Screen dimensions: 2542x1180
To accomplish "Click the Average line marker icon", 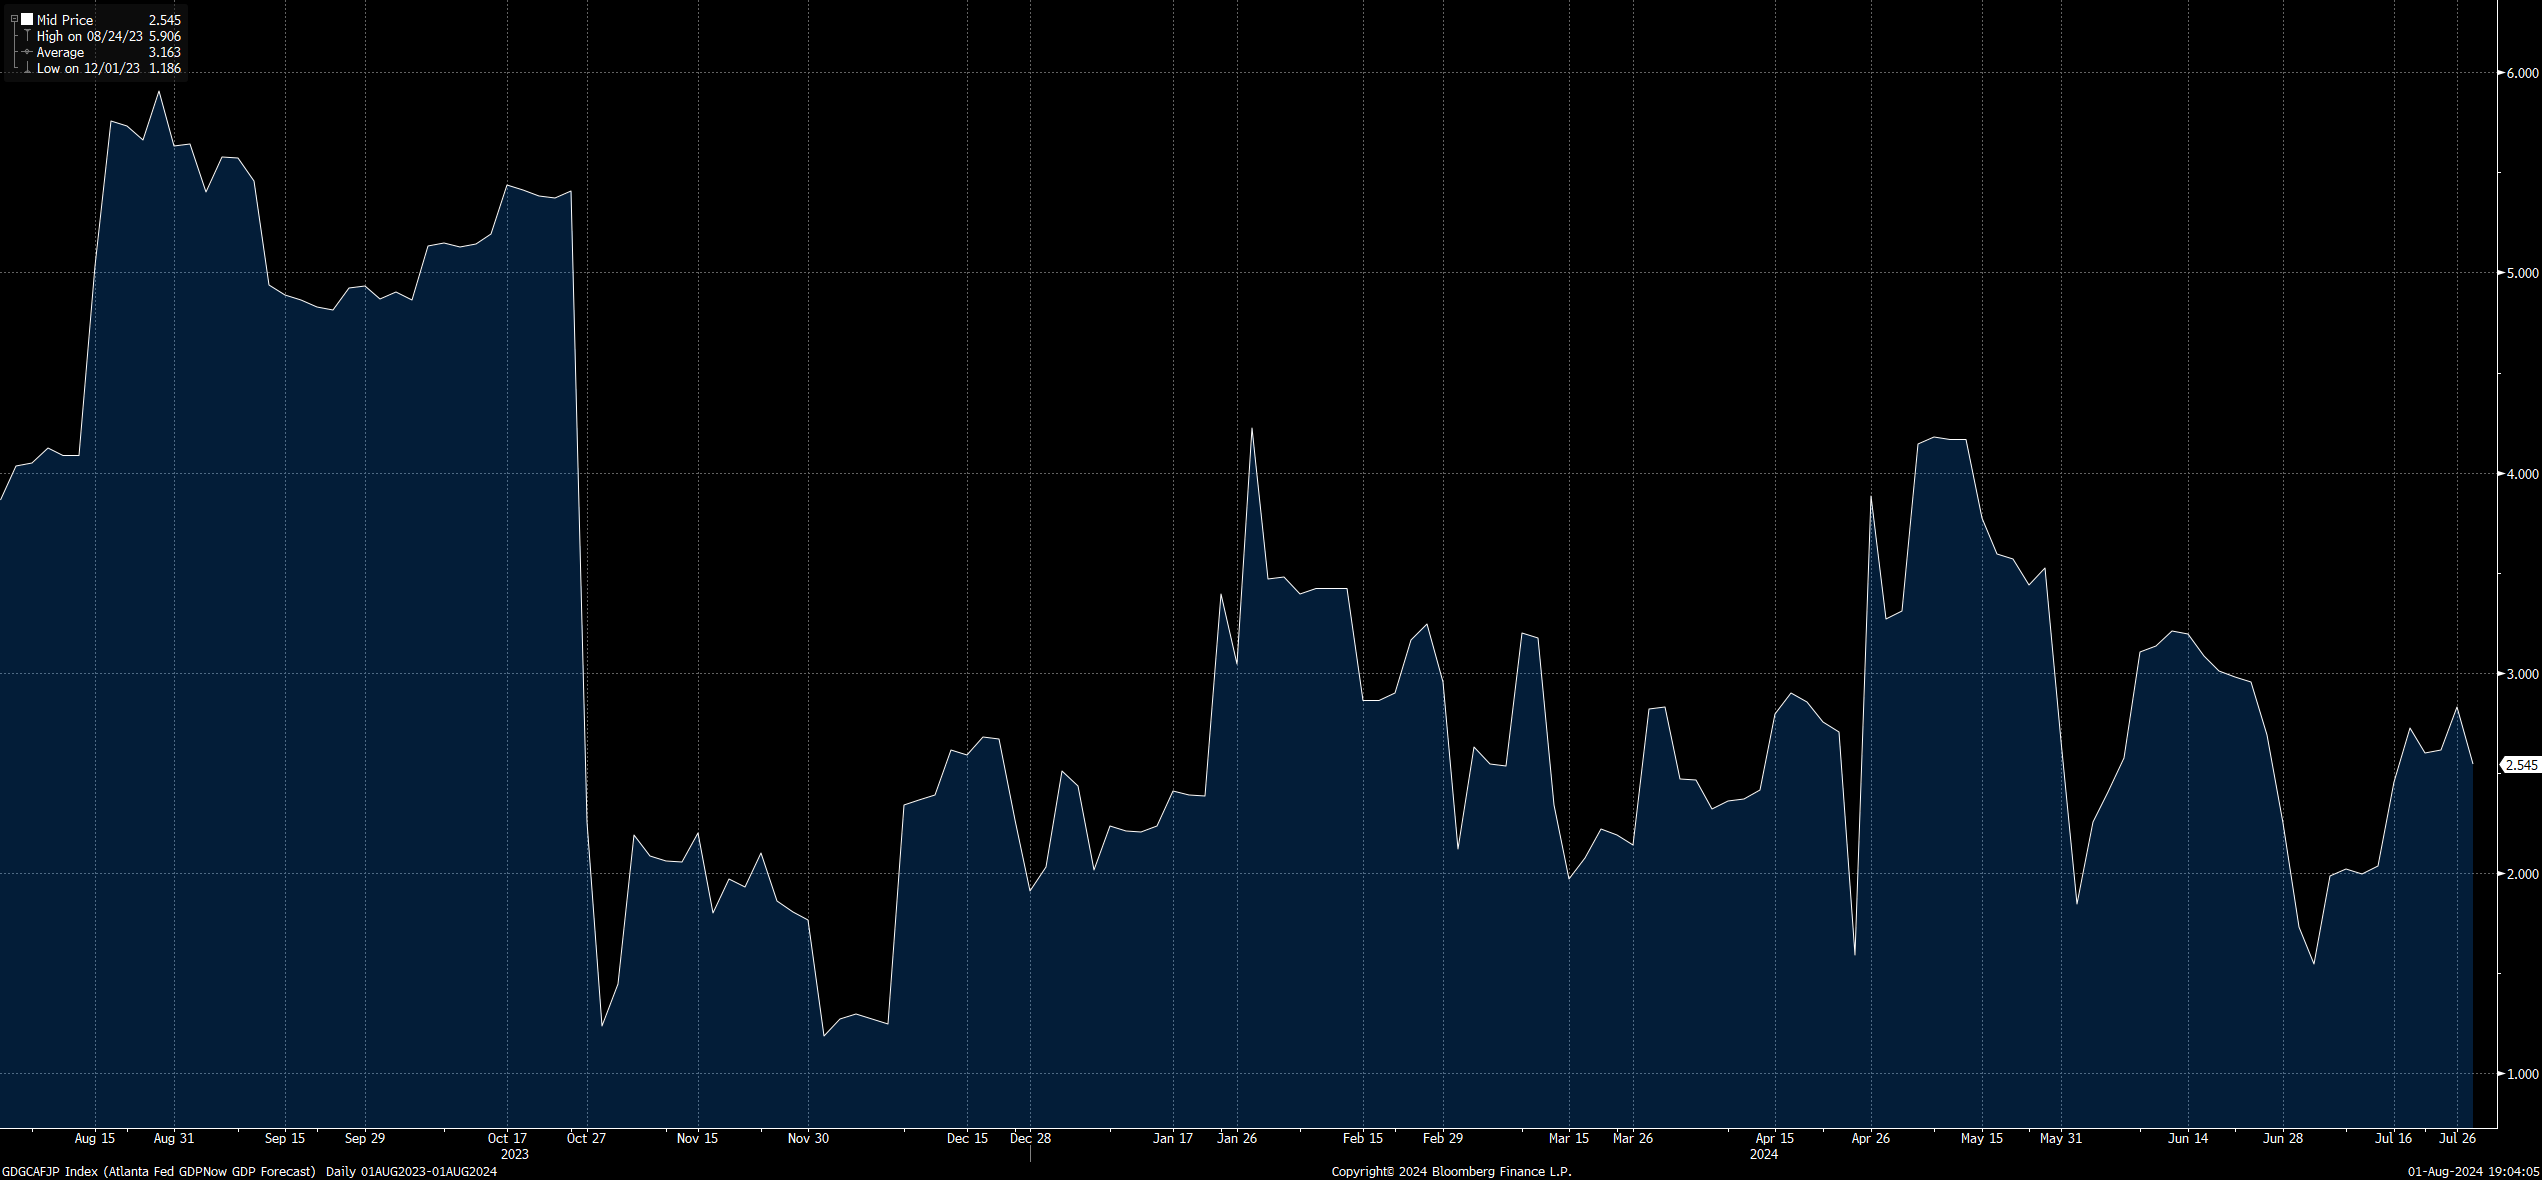I will click(27, 52).
